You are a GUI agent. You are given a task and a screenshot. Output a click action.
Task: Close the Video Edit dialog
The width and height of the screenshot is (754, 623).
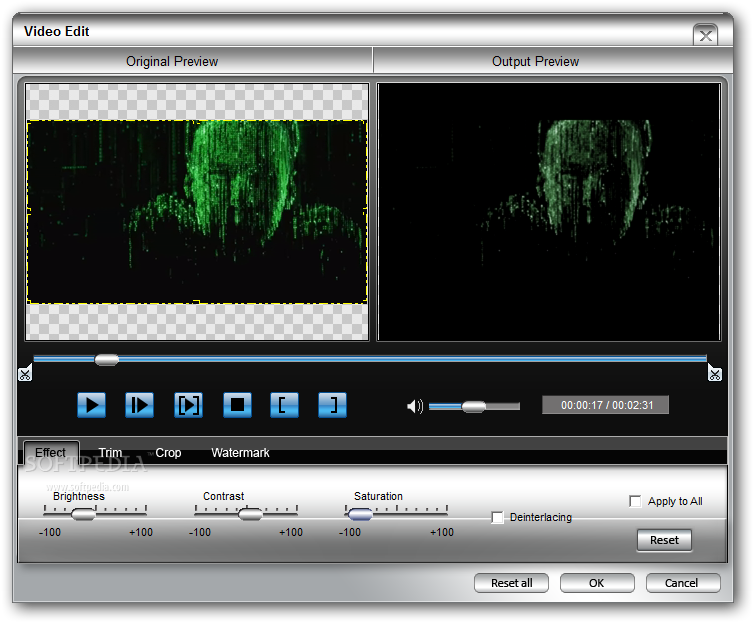(x=705, y=35)
